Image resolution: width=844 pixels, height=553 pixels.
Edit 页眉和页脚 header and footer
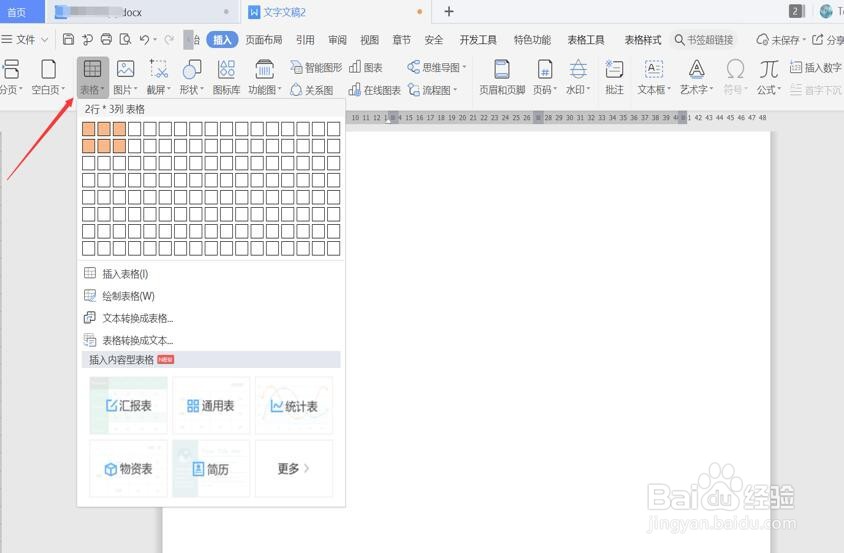pos(502,77)
